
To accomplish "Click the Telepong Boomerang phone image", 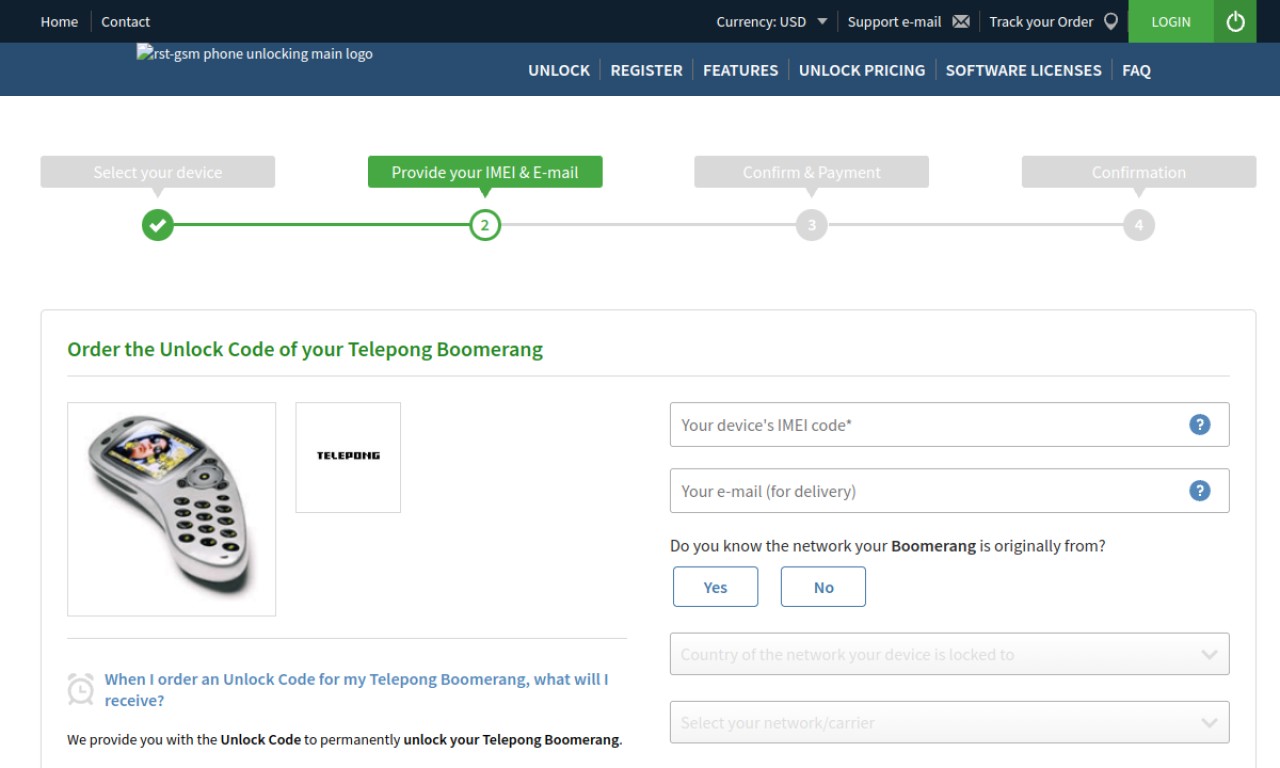I will (171, 509).
